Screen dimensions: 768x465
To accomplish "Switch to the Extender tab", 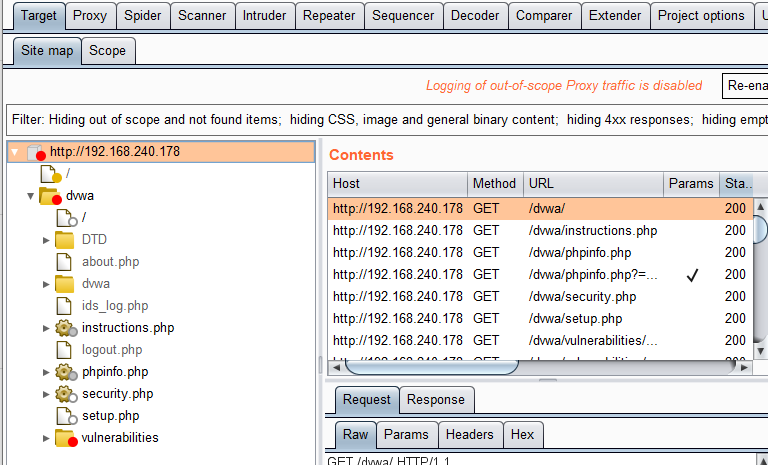I will tap(616, 16).
